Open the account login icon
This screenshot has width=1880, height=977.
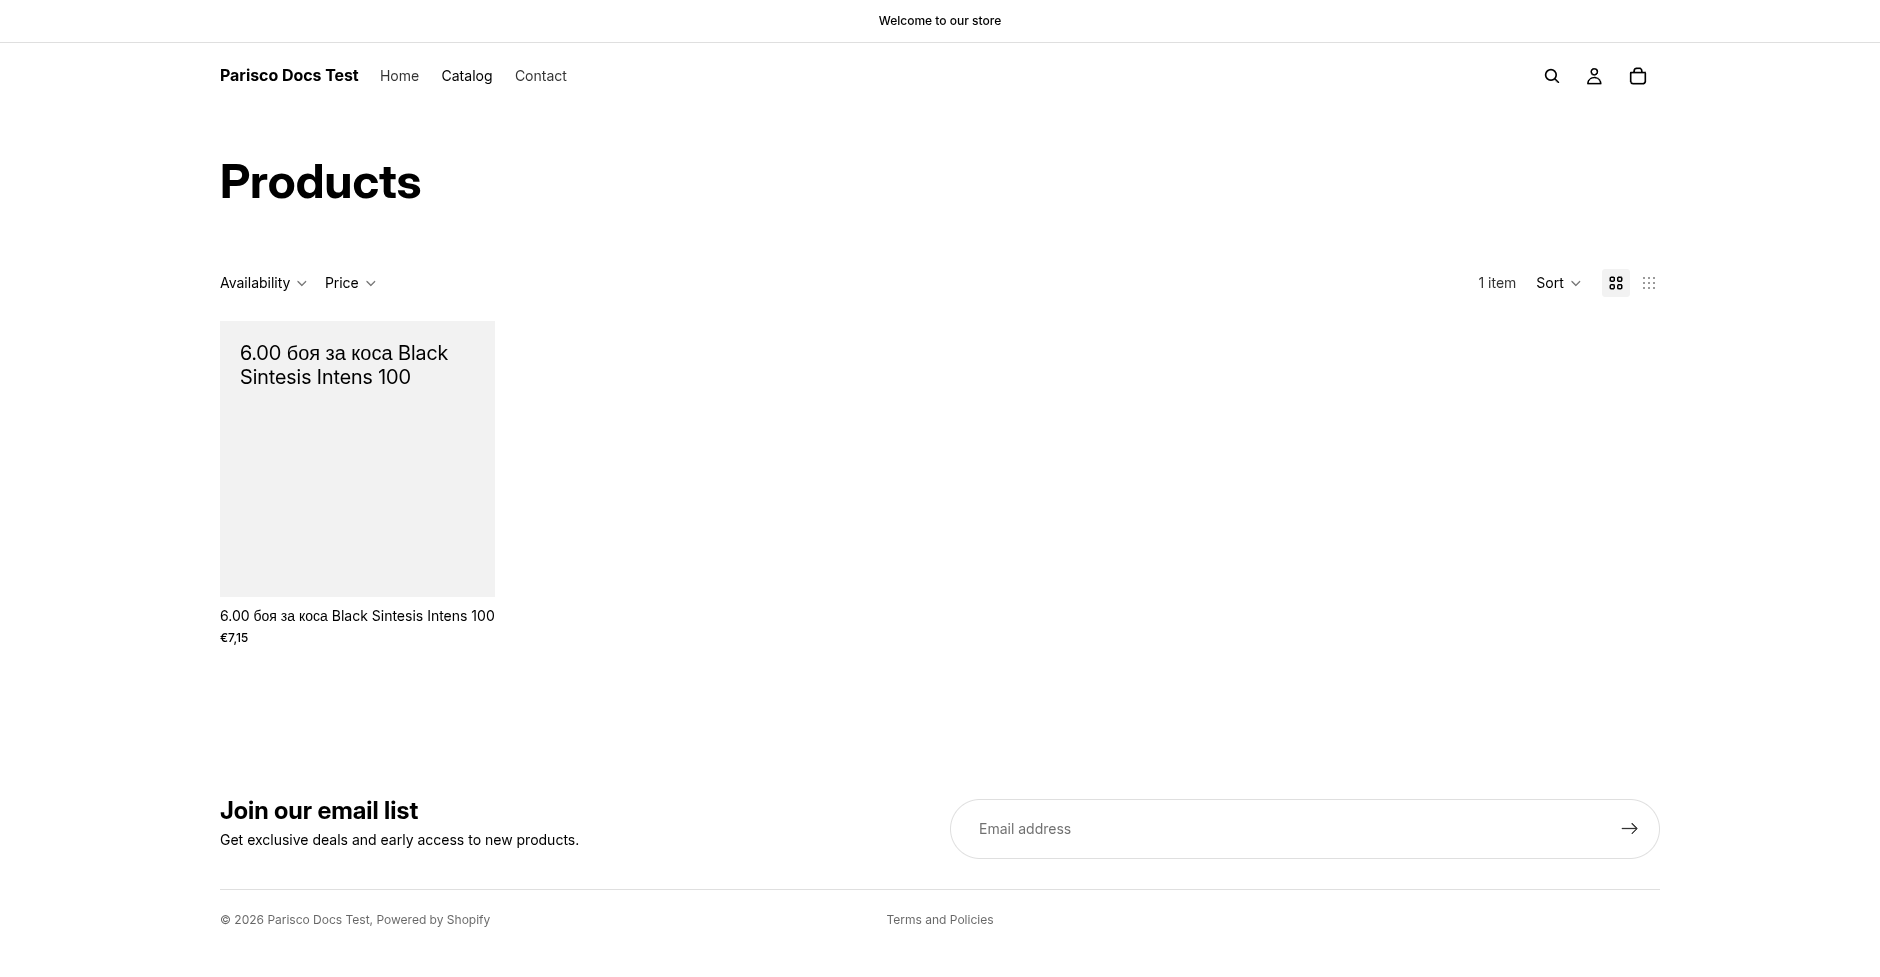pyautogui.click(x=1594, y=76)
